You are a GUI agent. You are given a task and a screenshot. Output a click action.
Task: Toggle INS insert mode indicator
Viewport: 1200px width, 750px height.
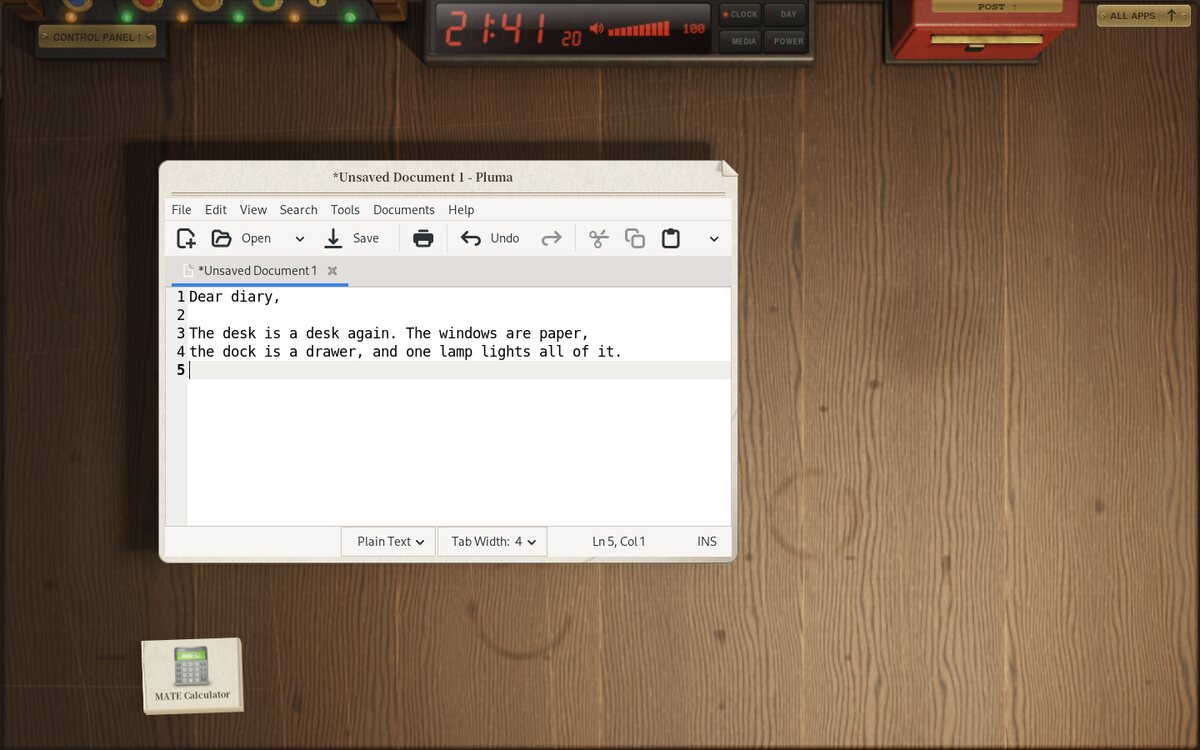[x=707, y=541]
